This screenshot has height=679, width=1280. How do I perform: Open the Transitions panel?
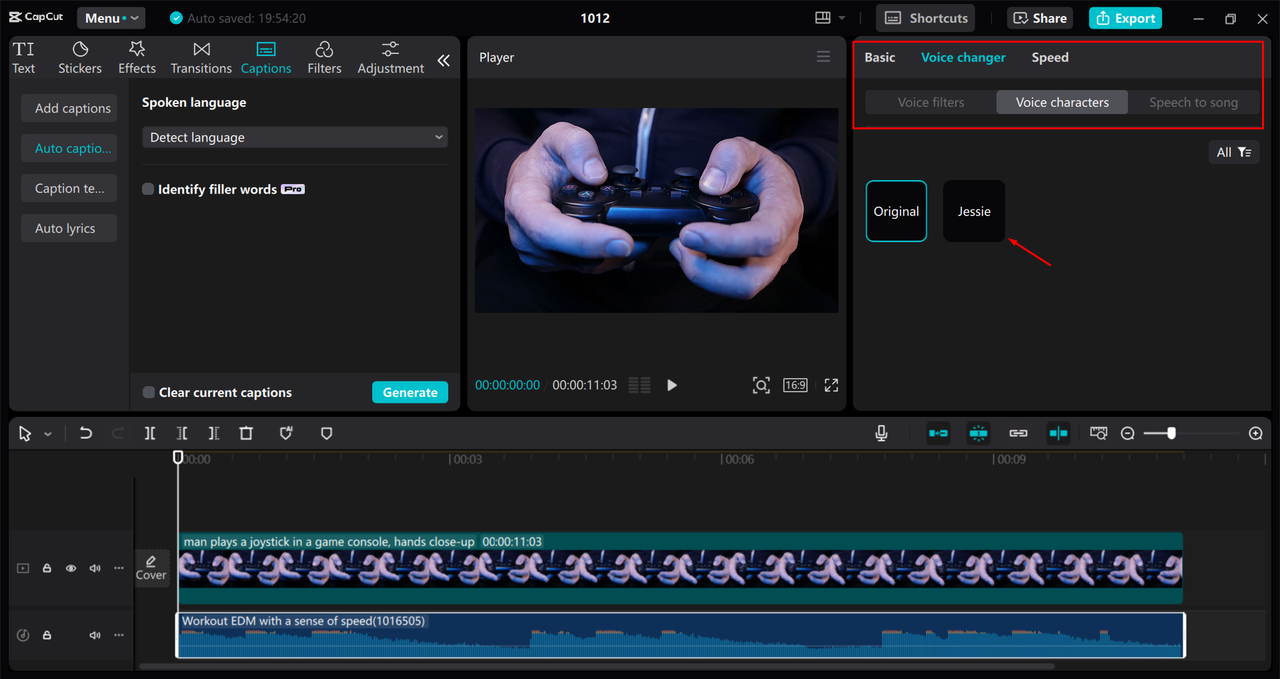(201, 58)
